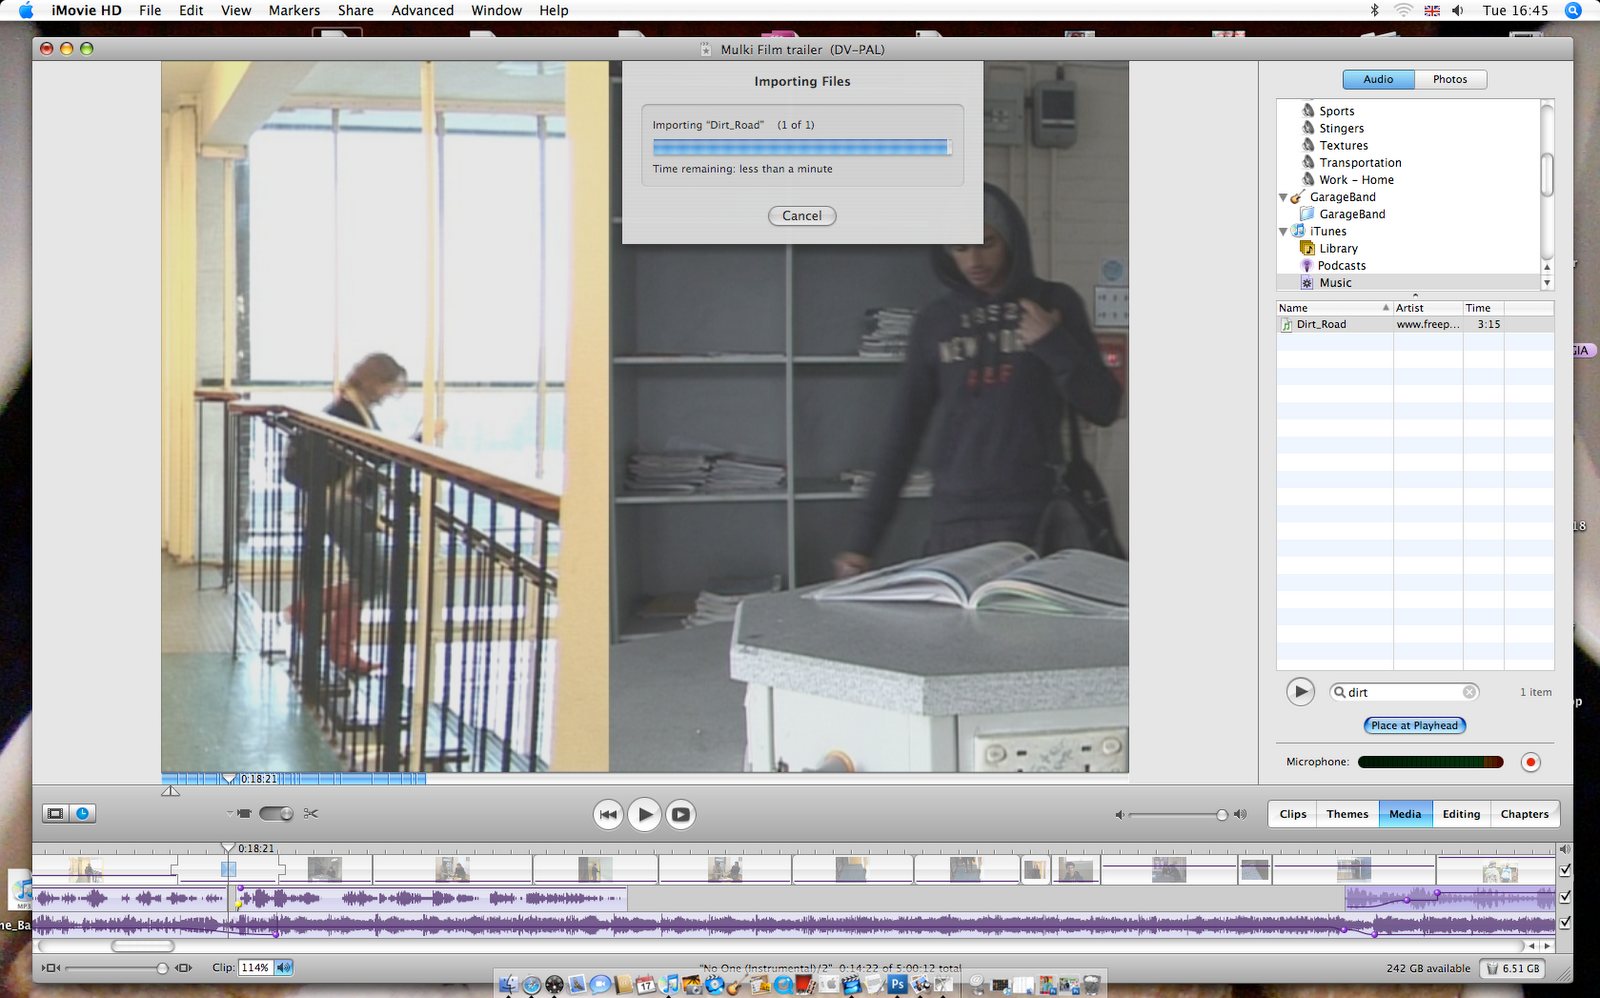Click the zoom-out timeline icon

pos(51,968)
